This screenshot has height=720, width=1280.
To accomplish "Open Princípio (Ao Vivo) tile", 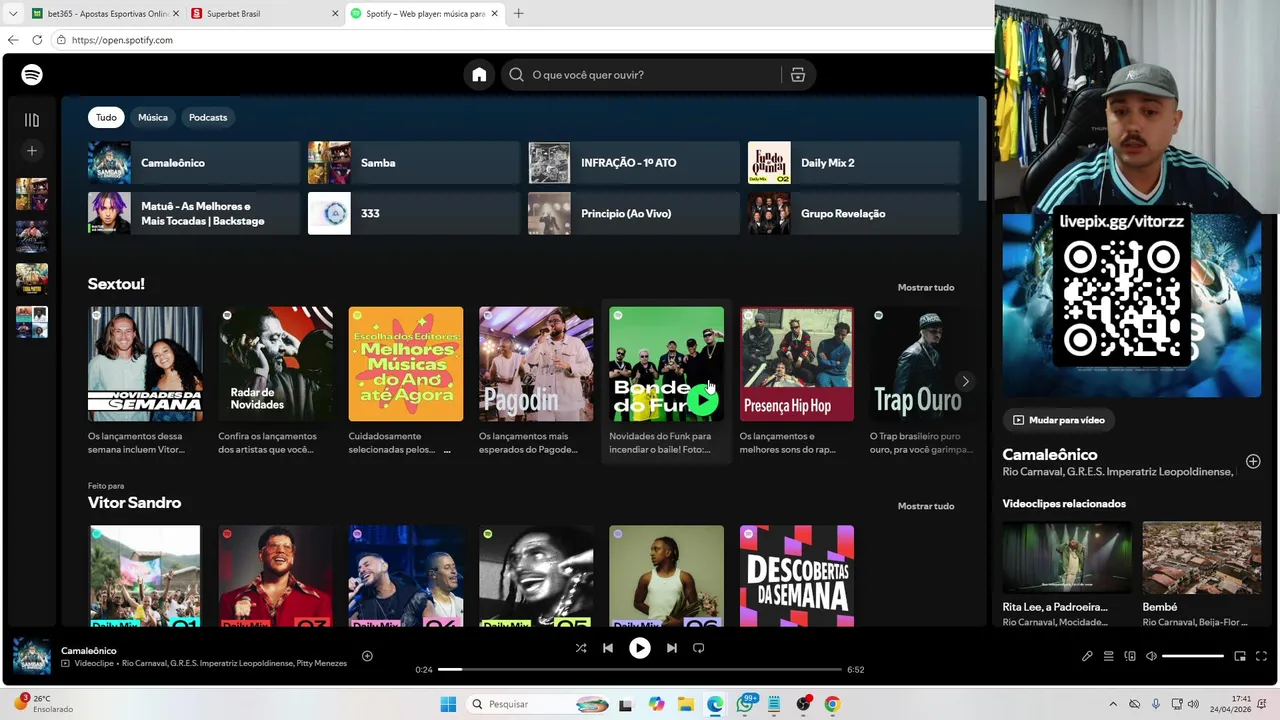I will tap(633, 213).
